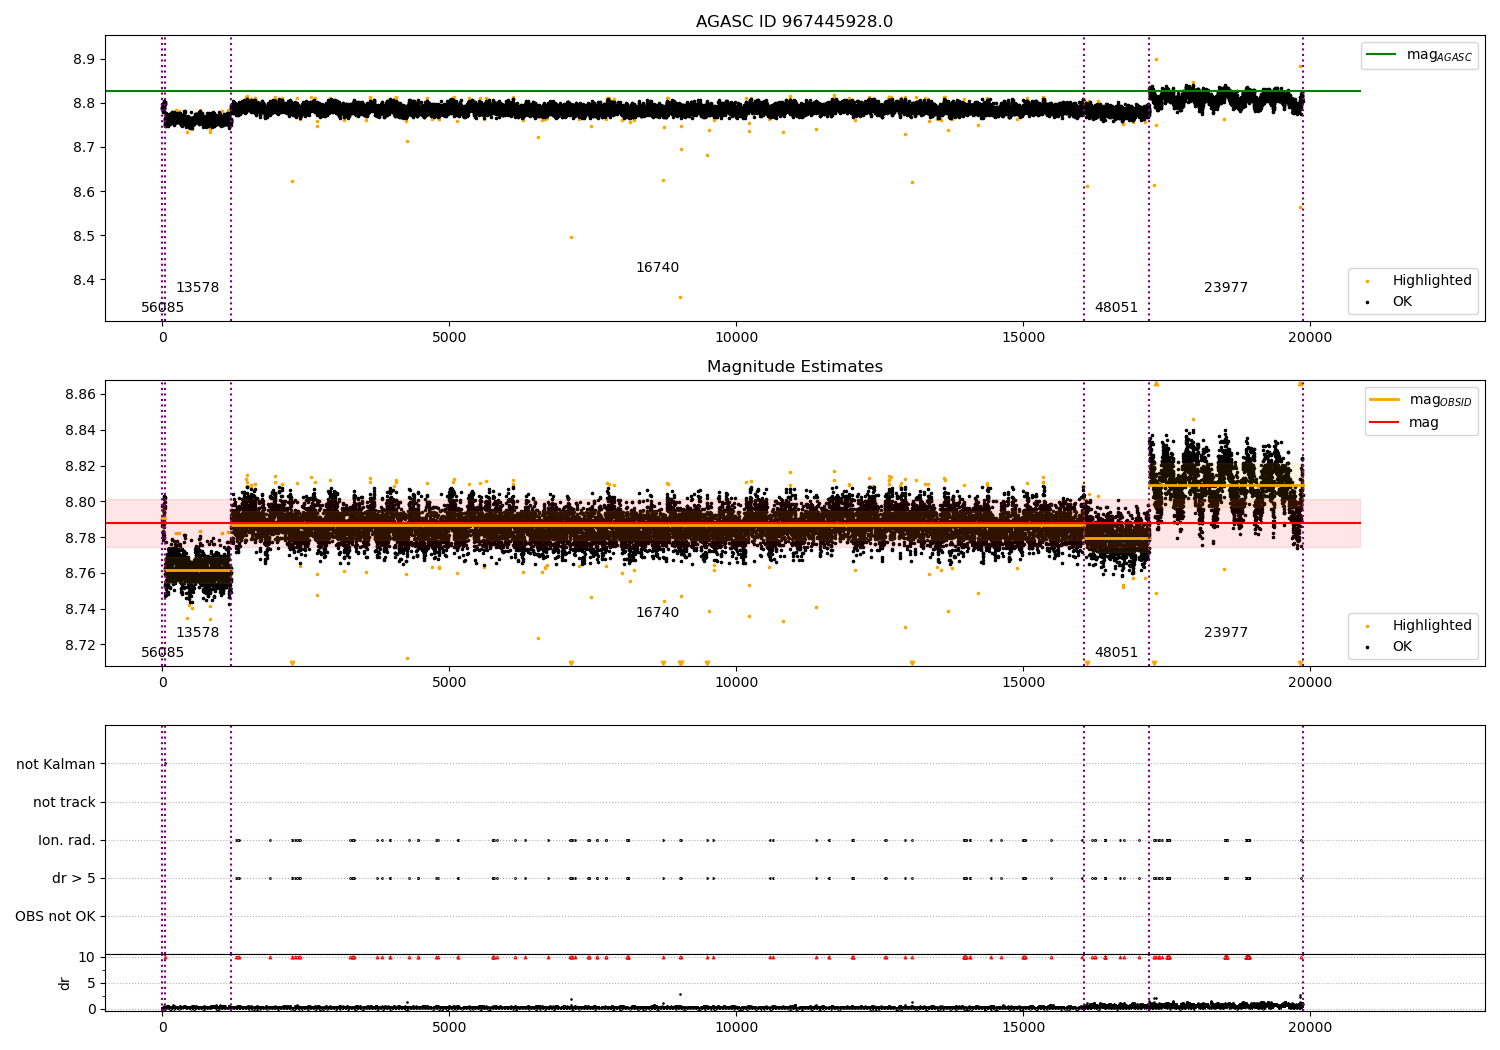The height and width of the screenshot is (1050, 1500).
Task: Select the Magnitude Estimates plot title
Action: click(794, 367)
